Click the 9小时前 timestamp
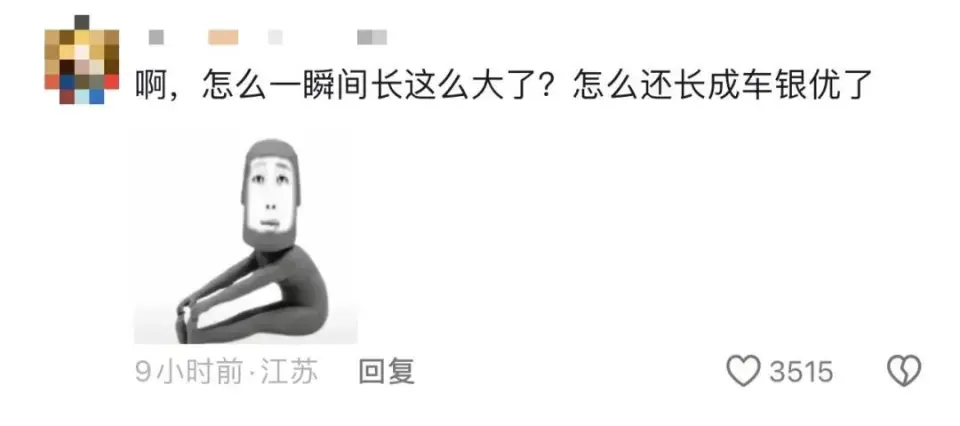This screenshot has height=426, width=960. click(189, 372)
